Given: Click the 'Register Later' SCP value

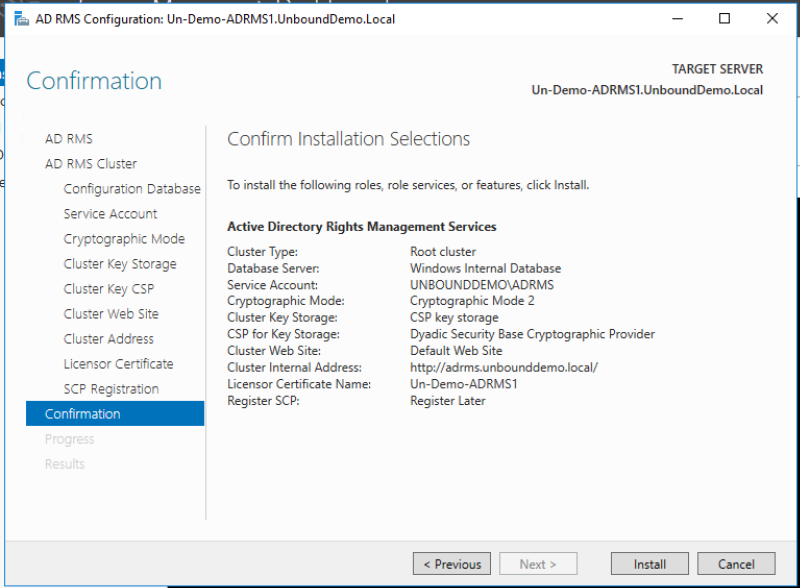Looking at the screenshot, I should pyautogui.click(x=447, y=401).
